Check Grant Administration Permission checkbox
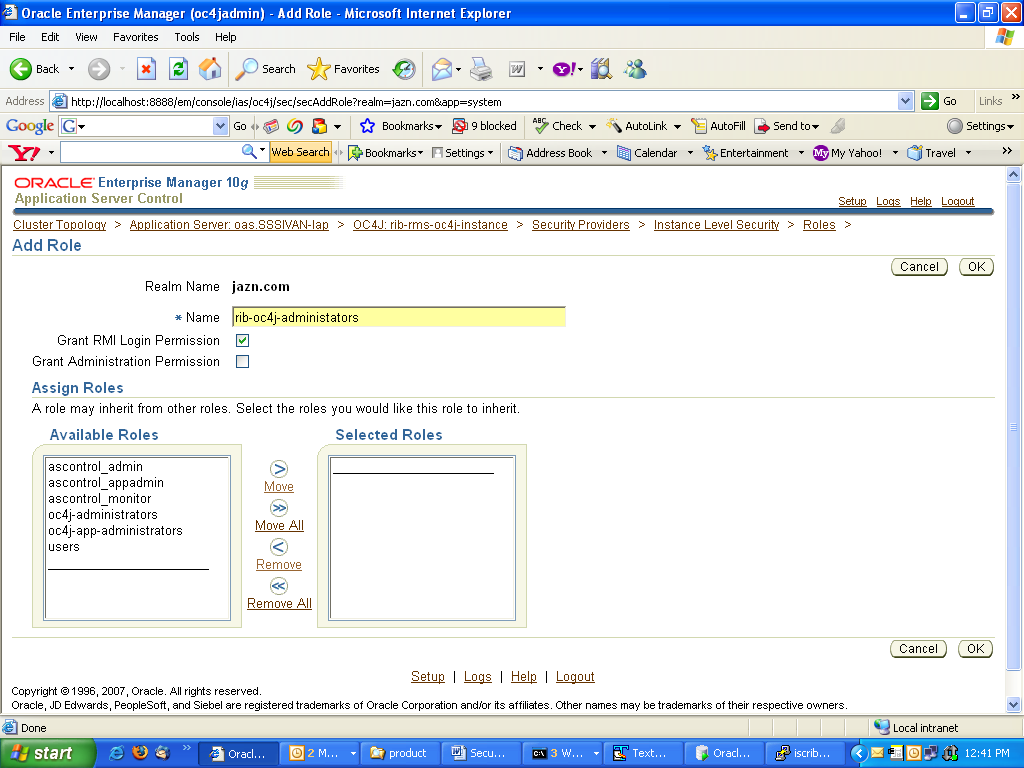Screen dimensions: 1024x768 click(x=242, y=361)
